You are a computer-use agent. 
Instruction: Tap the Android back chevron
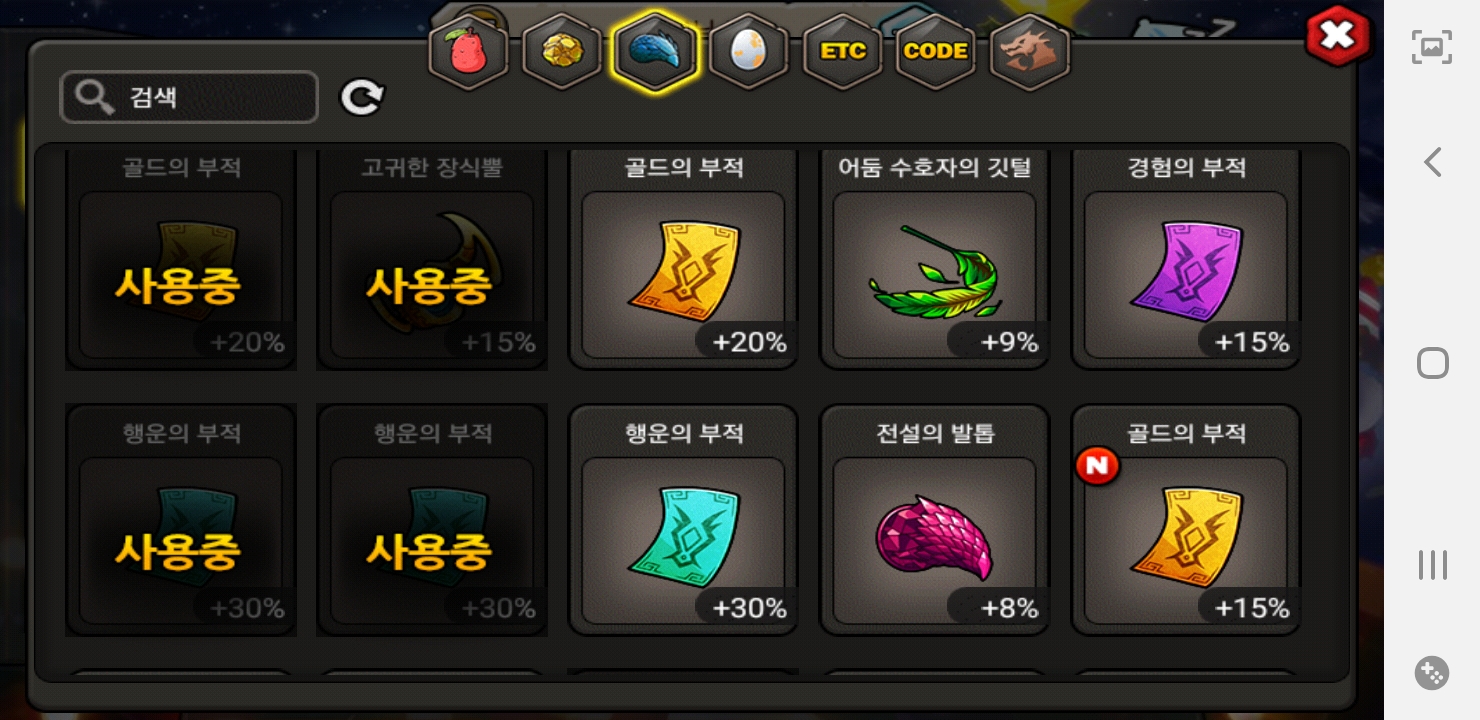tap(1432, 162)
